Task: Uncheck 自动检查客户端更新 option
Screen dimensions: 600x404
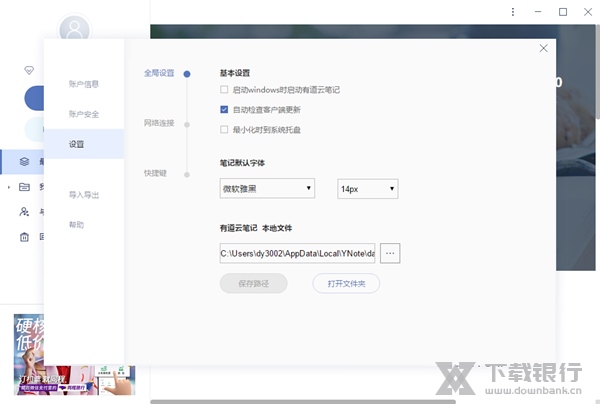Action: (224, 109)
